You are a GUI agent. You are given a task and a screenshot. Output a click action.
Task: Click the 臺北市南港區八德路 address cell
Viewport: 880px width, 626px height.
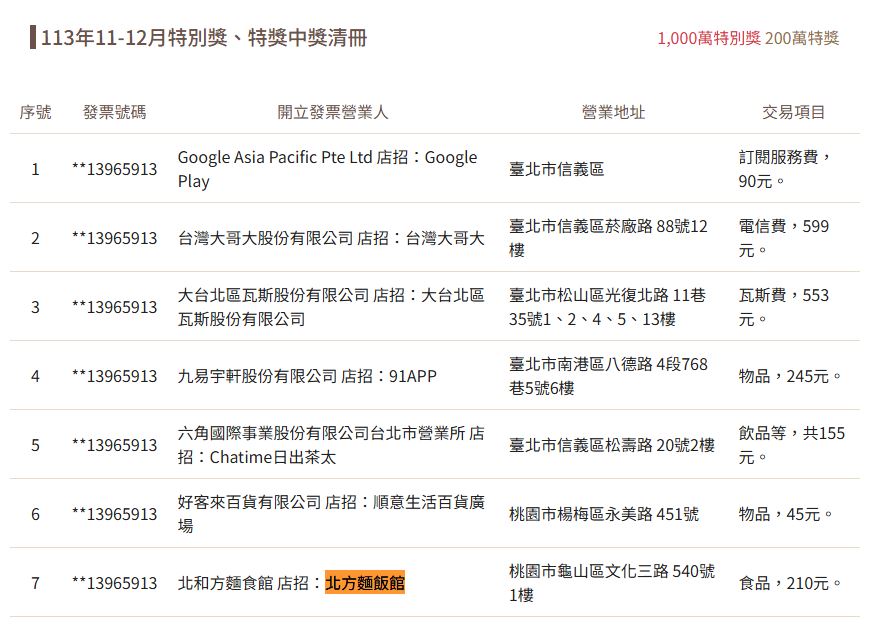[608, 376]
